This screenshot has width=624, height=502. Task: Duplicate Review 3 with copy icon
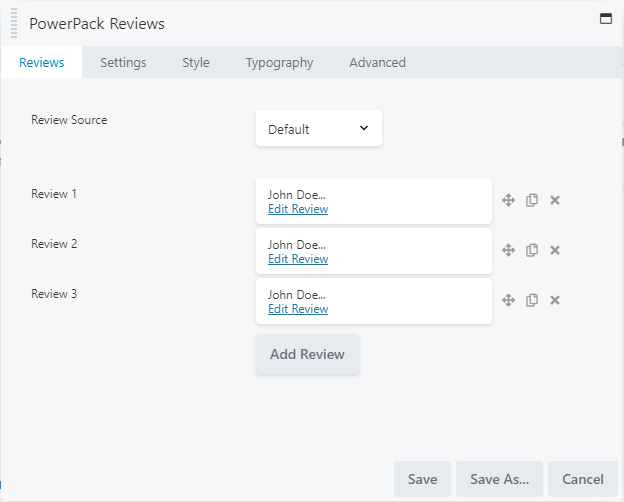(532, 300)
